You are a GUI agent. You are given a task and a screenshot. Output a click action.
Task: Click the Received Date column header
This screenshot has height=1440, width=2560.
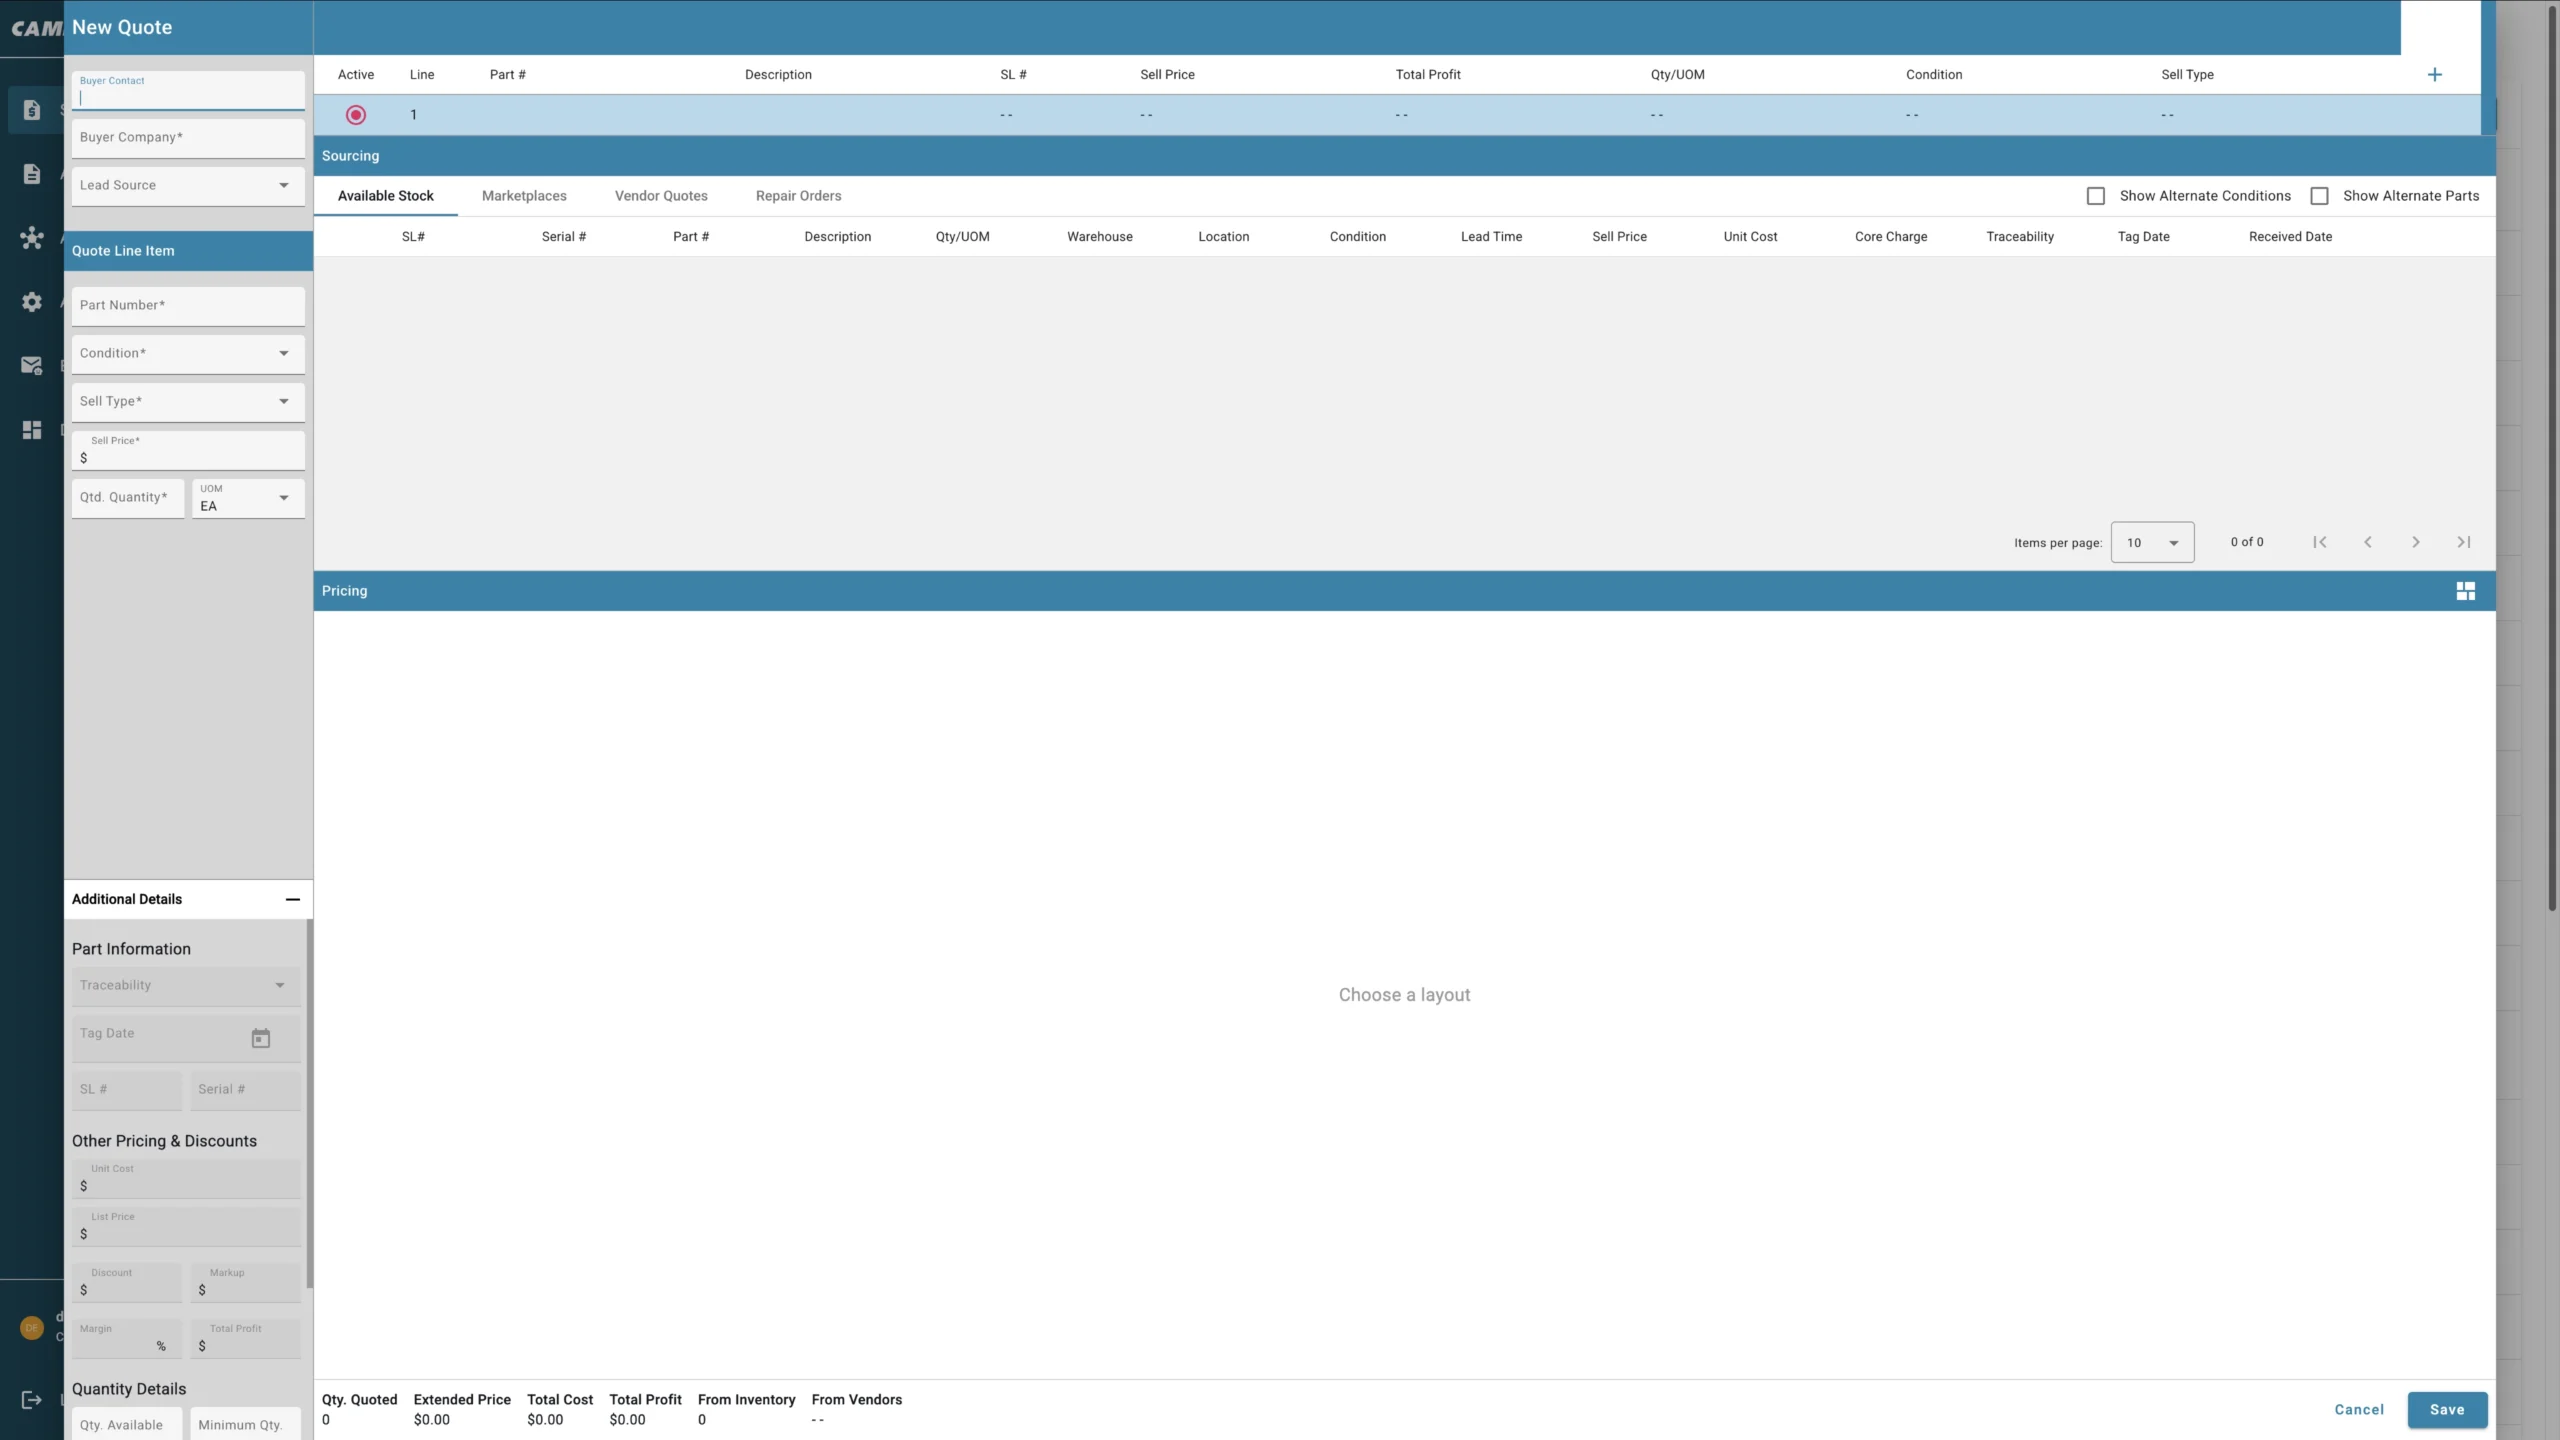(2290, 237)
